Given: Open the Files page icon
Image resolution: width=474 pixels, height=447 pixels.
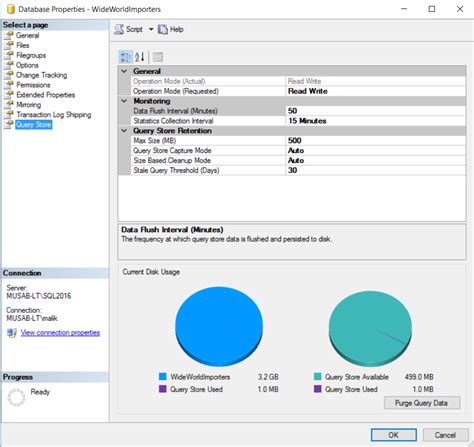Looking at the screenshot, I should (9, 45).
